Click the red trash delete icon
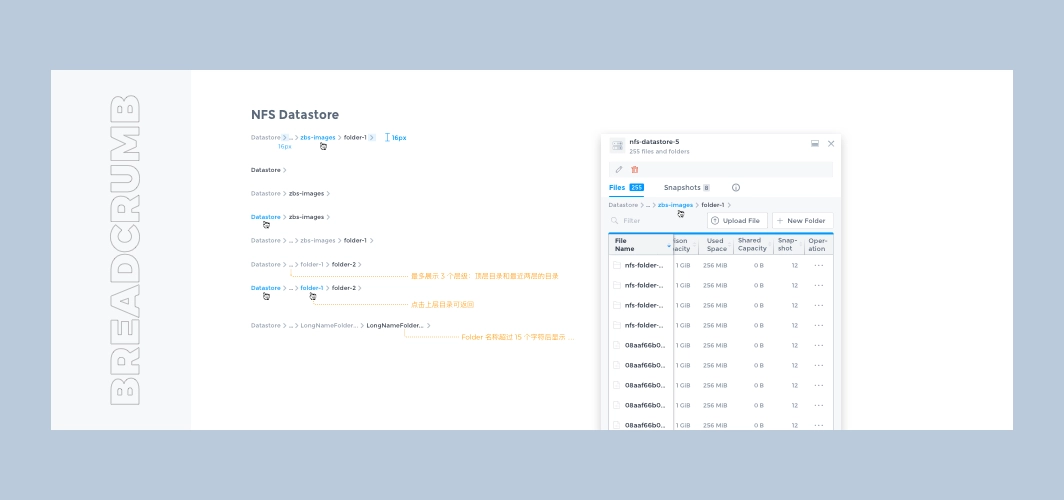The height and width of the screenshot is (500, 1064). (x=634, y=170)
